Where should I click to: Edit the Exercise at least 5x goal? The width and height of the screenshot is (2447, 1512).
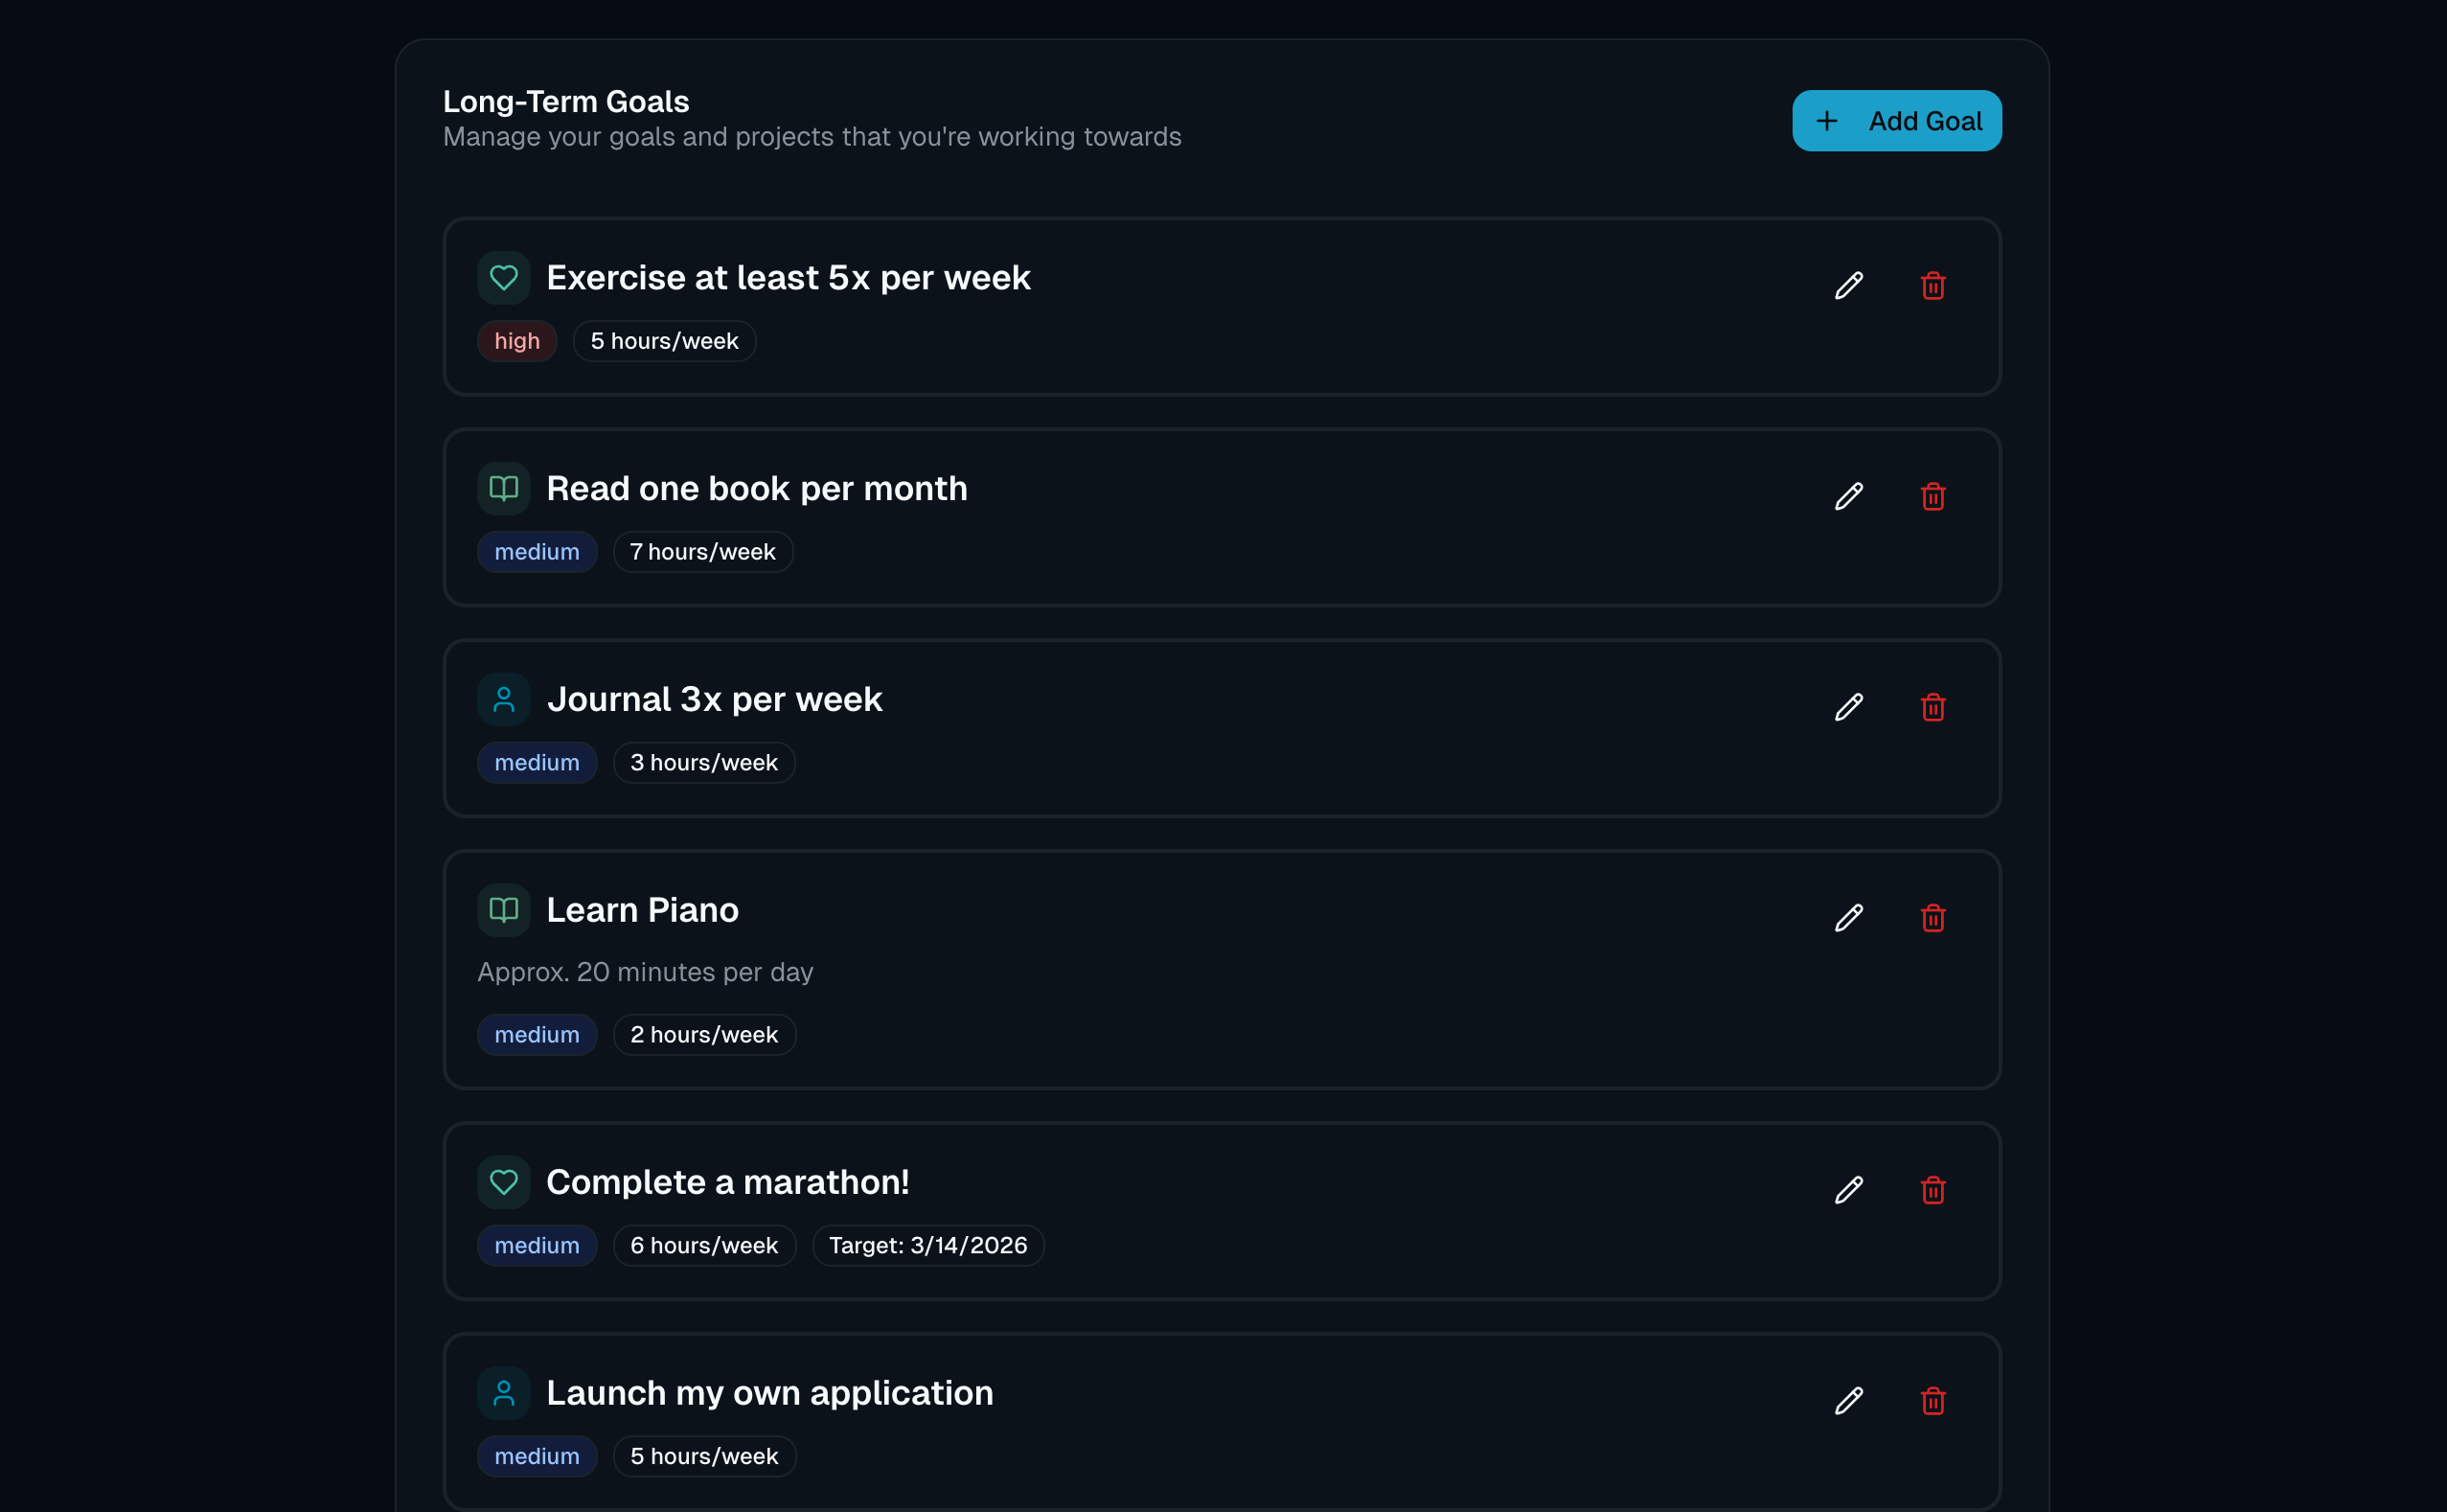pyautogui.click(x=1849, y=286)
